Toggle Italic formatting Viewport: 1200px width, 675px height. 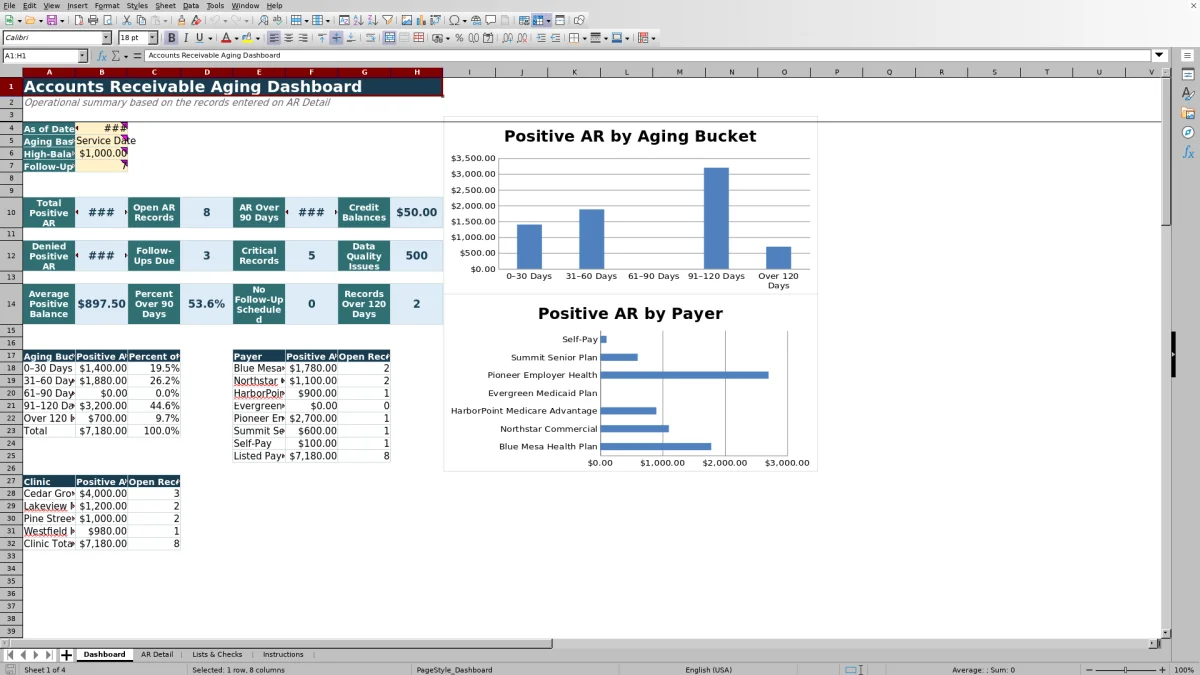pos(186,38)
